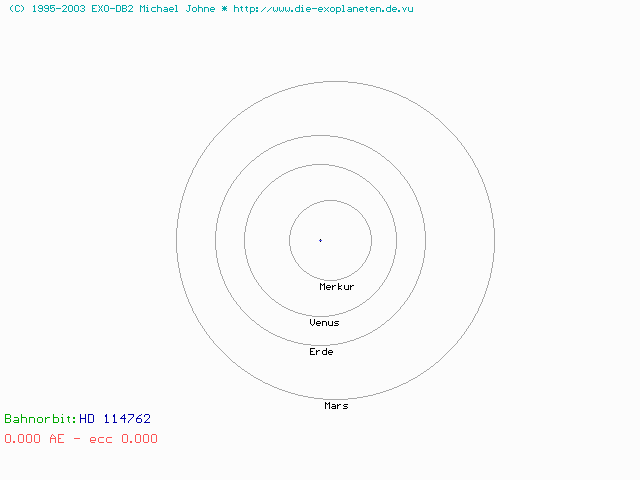Select the blue HD 114762 star name
Viewport: 640px width, 480px height.
(x=115, y=419)
